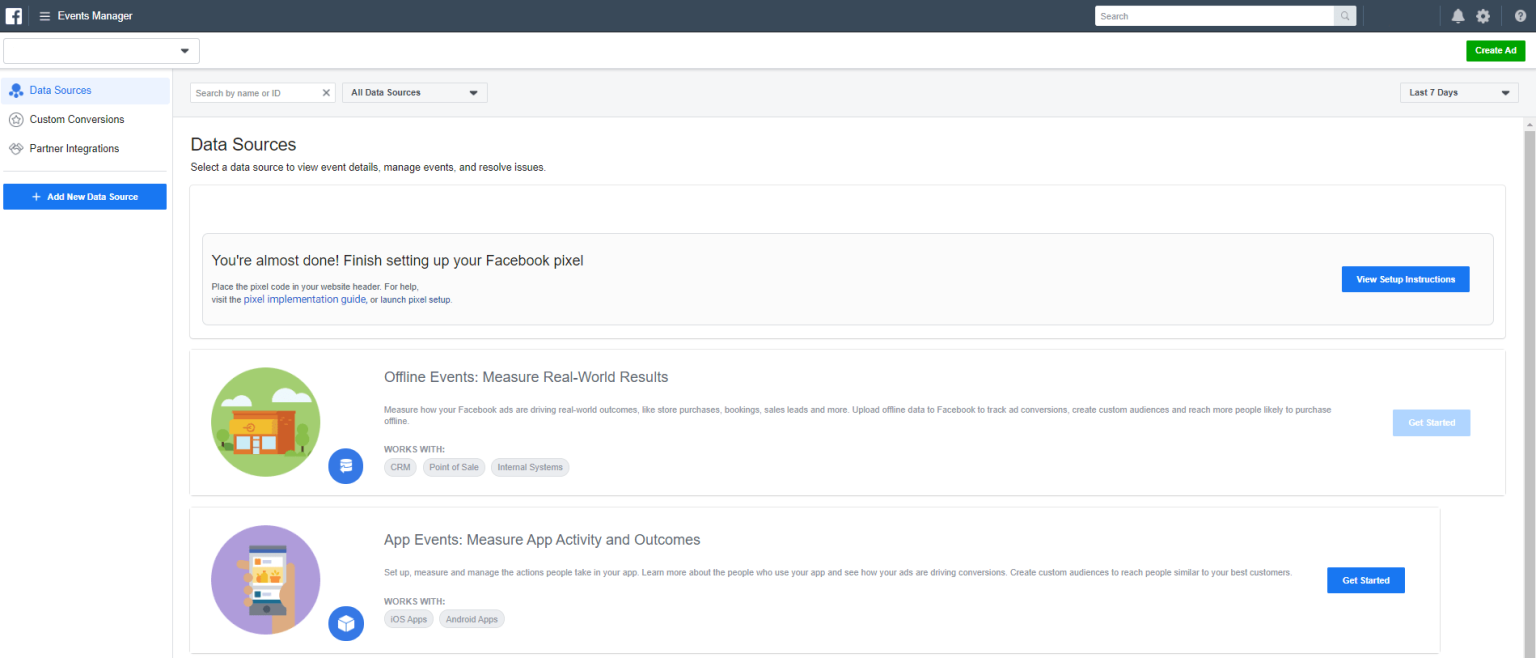
Task: Select Partner Integrations in the sidebar
Action: 73,148
